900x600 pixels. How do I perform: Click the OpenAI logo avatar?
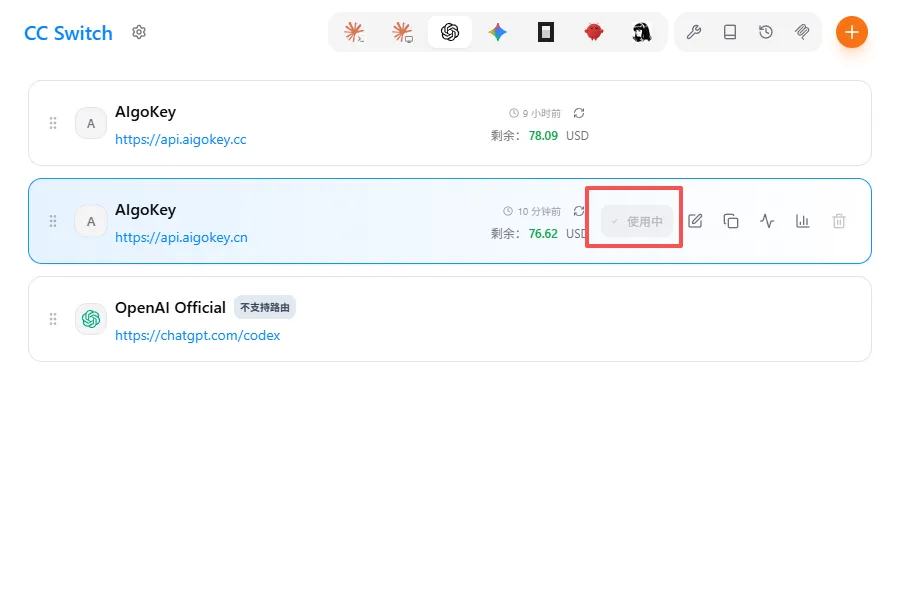point(91,319)
